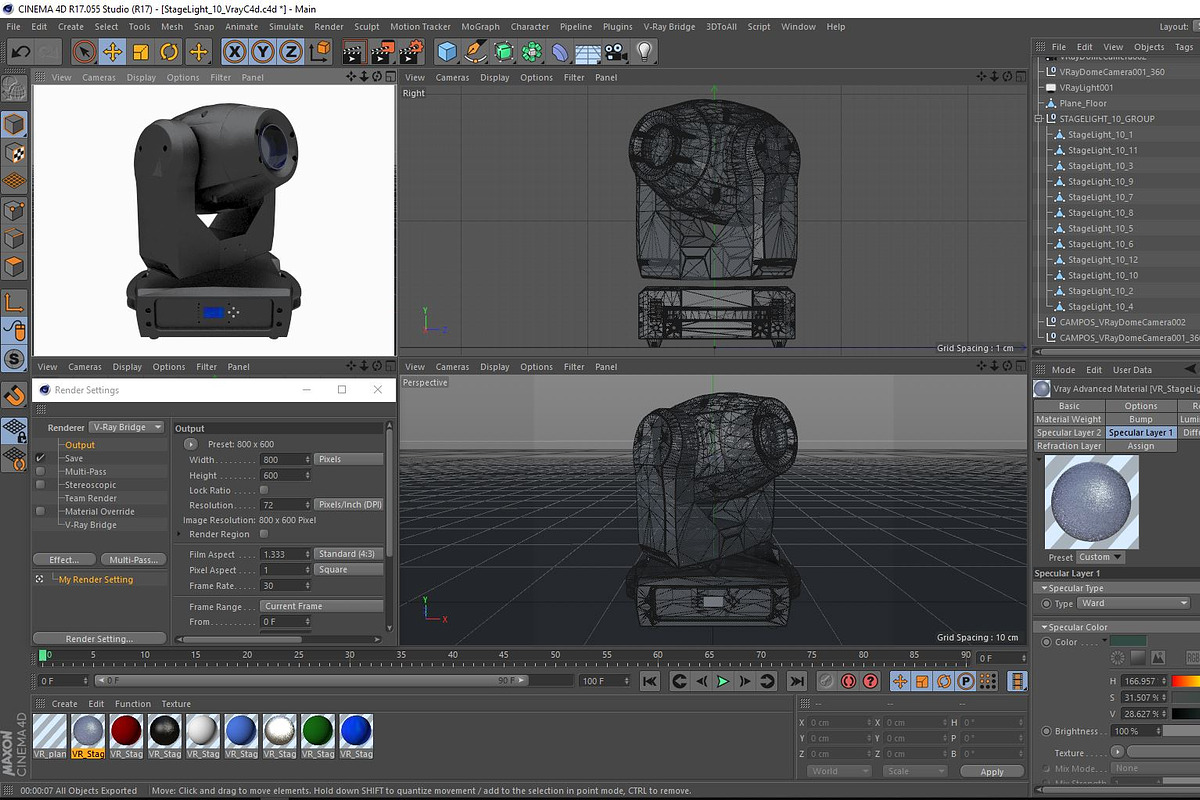Open the Pixels/Inch (DPI) dropdown
The width and height of the screenshot is (1200, 800).
(x=348, y=505)
